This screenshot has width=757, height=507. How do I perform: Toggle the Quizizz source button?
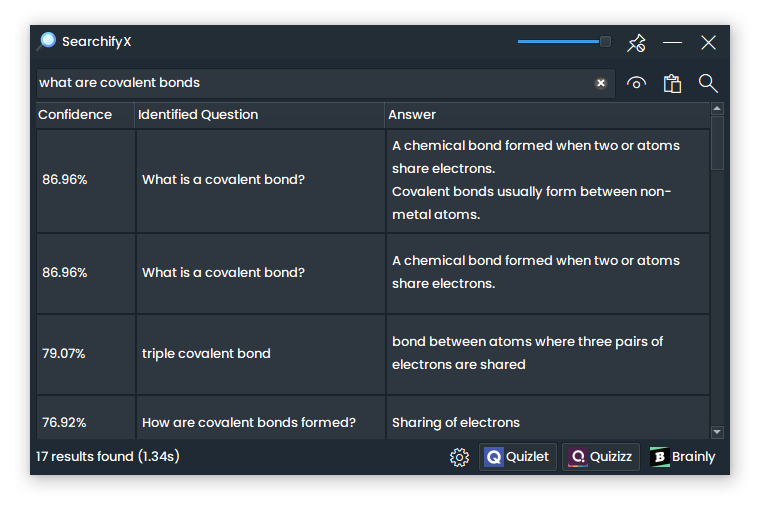[600, 457]
